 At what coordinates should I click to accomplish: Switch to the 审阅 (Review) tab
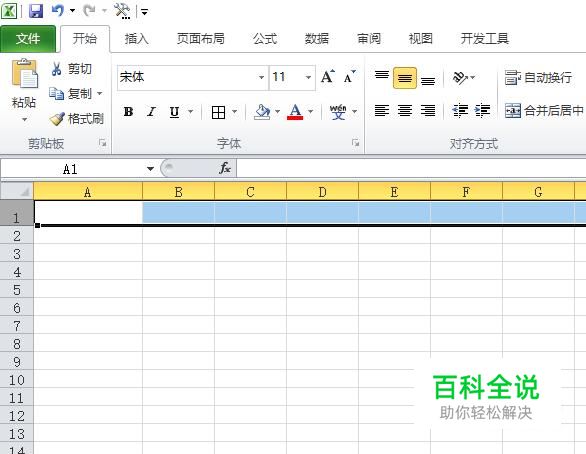tap(369, 38)
